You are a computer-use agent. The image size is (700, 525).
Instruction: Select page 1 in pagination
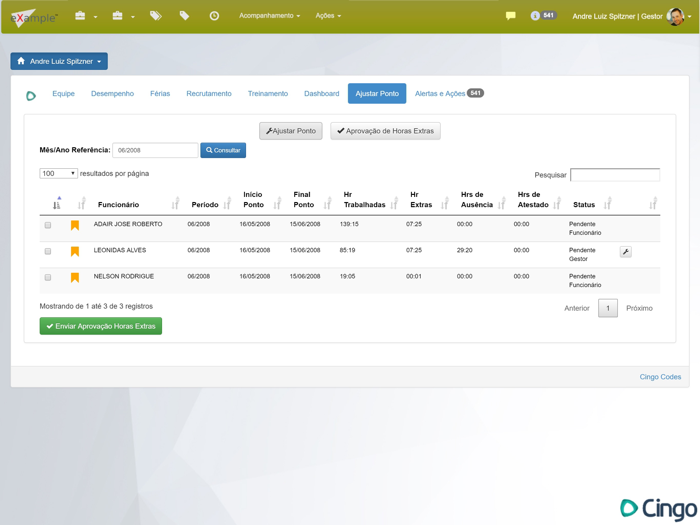click(x=608, y=308)
